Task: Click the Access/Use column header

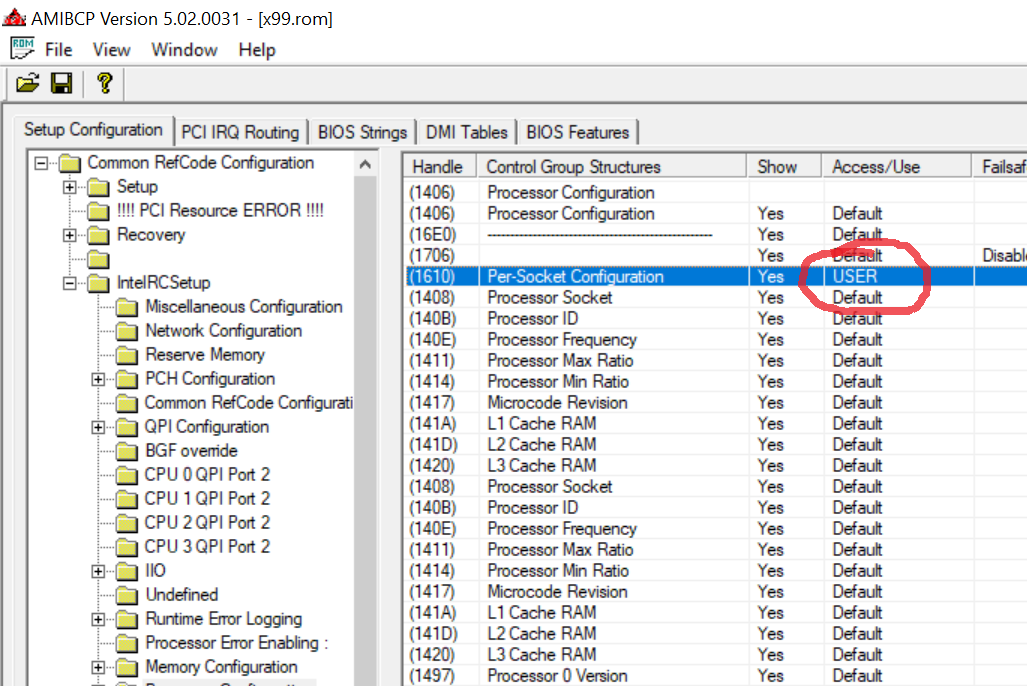Action: coord(897,167)
